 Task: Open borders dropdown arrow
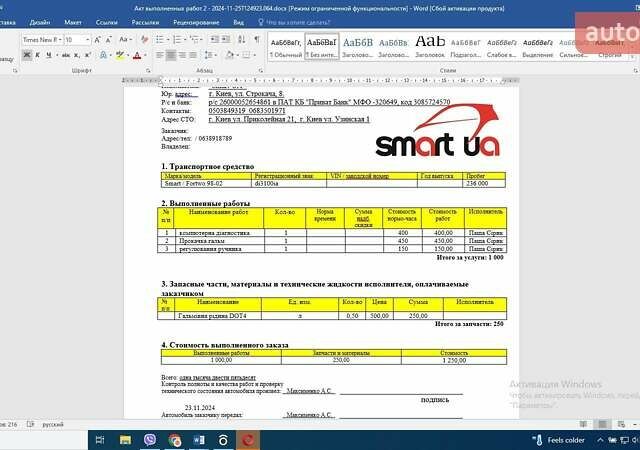coord(254,55)
